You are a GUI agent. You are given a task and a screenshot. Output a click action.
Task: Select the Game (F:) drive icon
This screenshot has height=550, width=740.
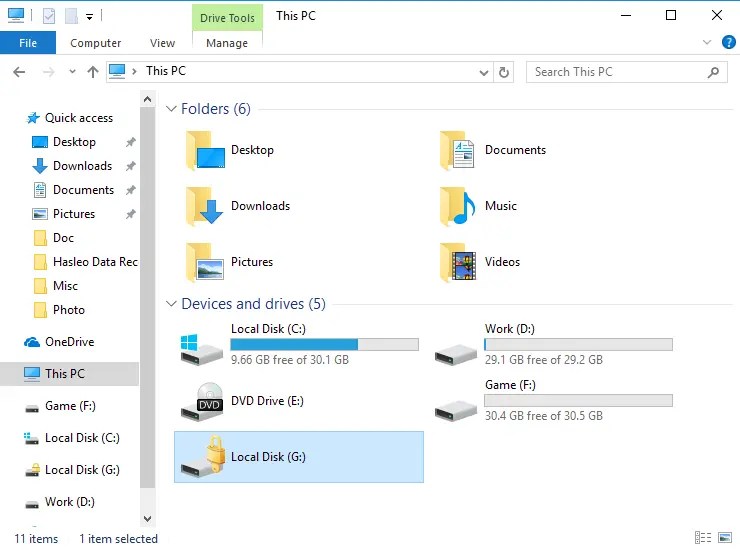456,411
